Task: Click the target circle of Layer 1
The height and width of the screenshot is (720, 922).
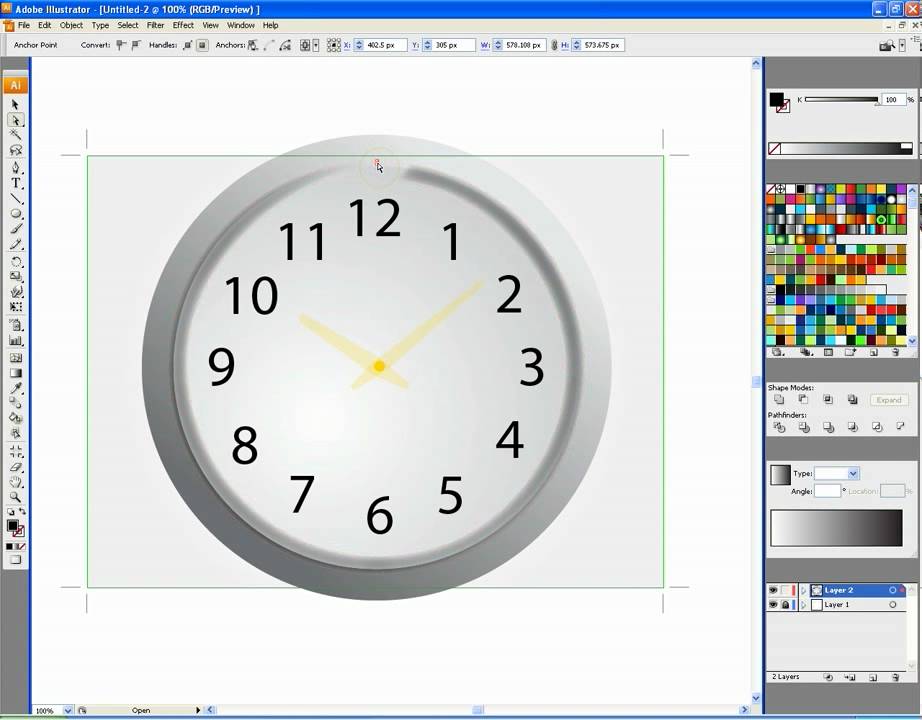Action: tap(893, 605)
